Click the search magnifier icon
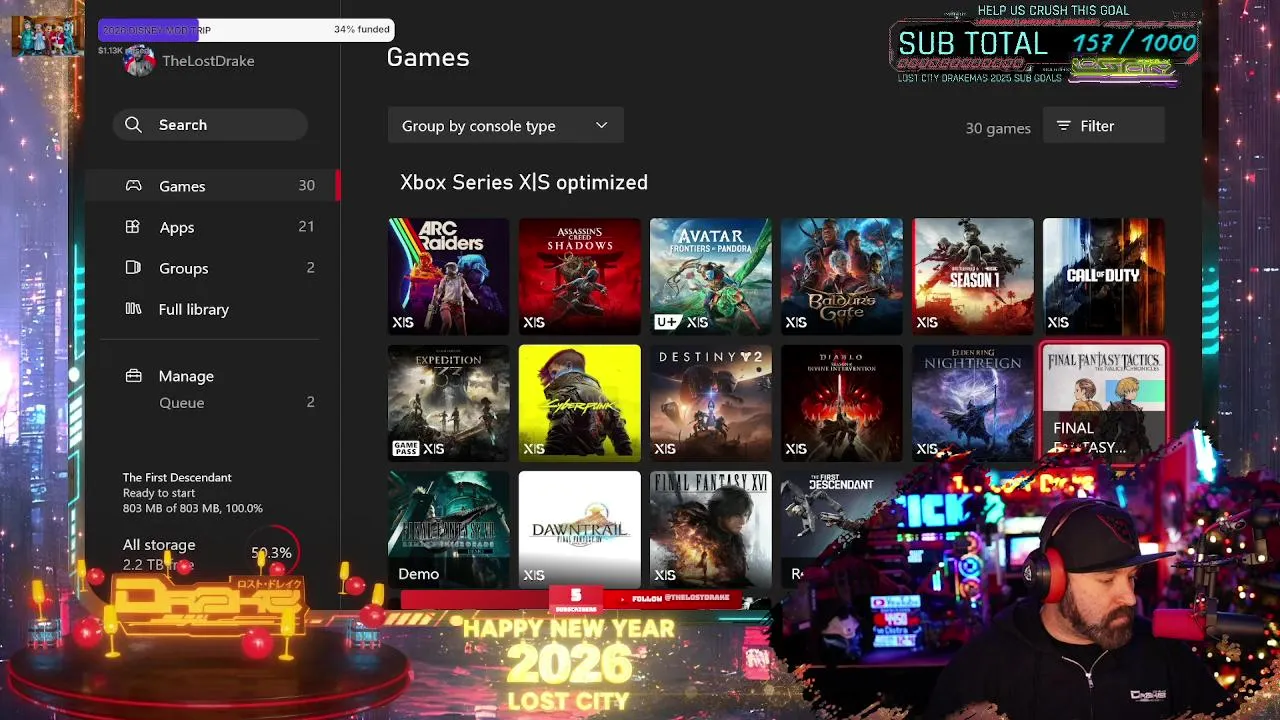 pos(134,125)
